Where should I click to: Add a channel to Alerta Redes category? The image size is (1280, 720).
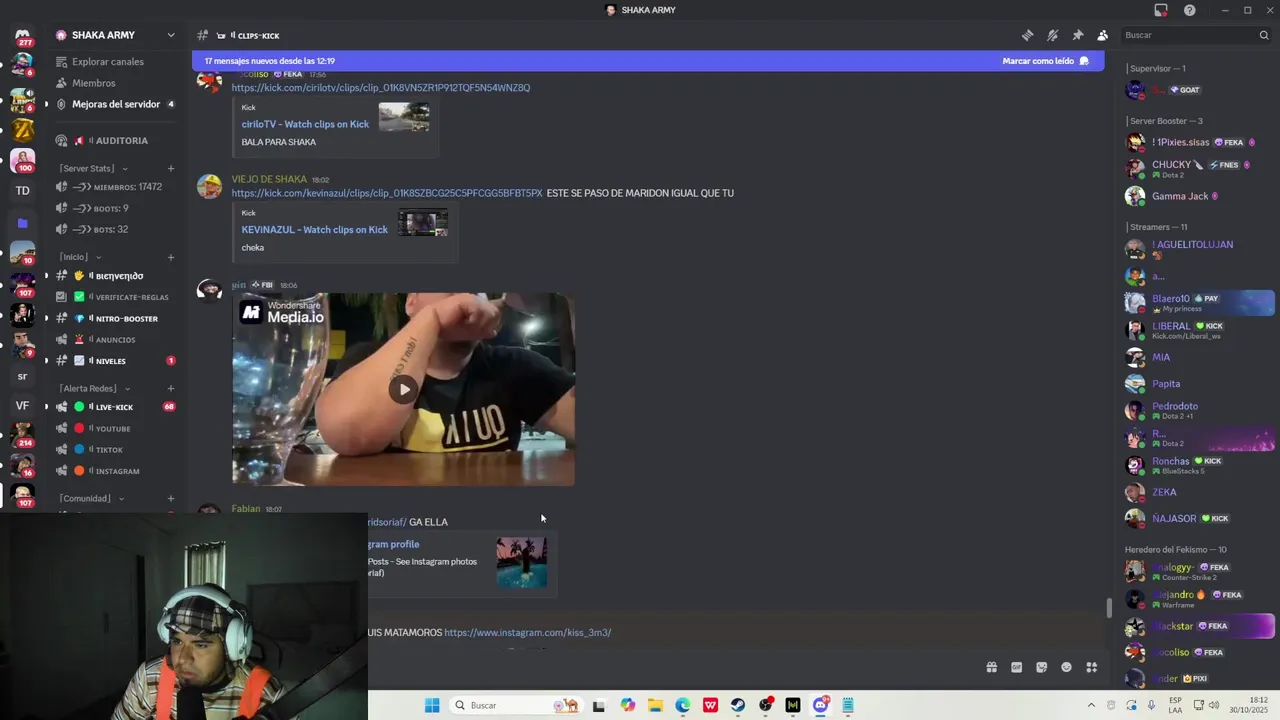click(171, 388)
